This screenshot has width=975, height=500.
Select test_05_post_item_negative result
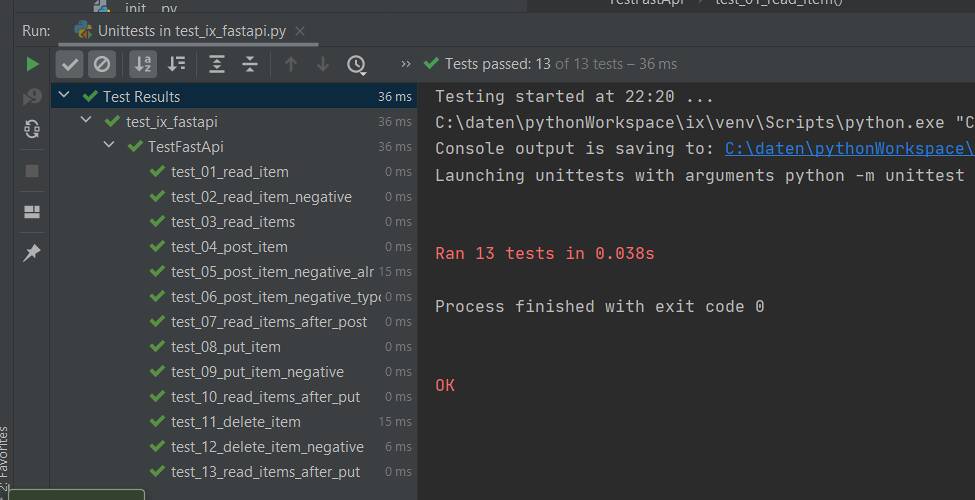[234, 272]
